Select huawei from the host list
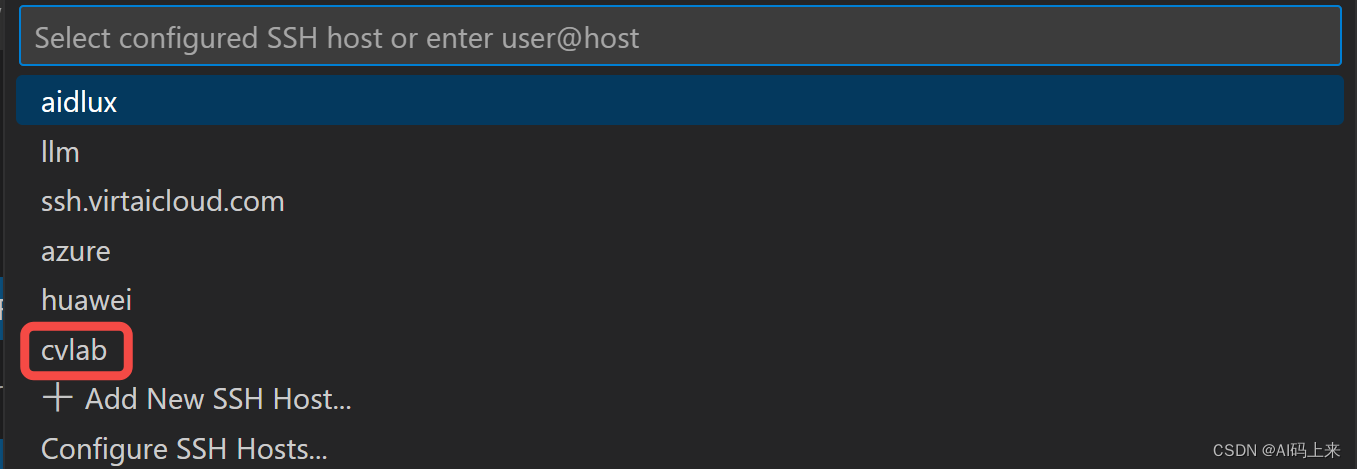The image size is (1357, 469). (x=86, y=300)
